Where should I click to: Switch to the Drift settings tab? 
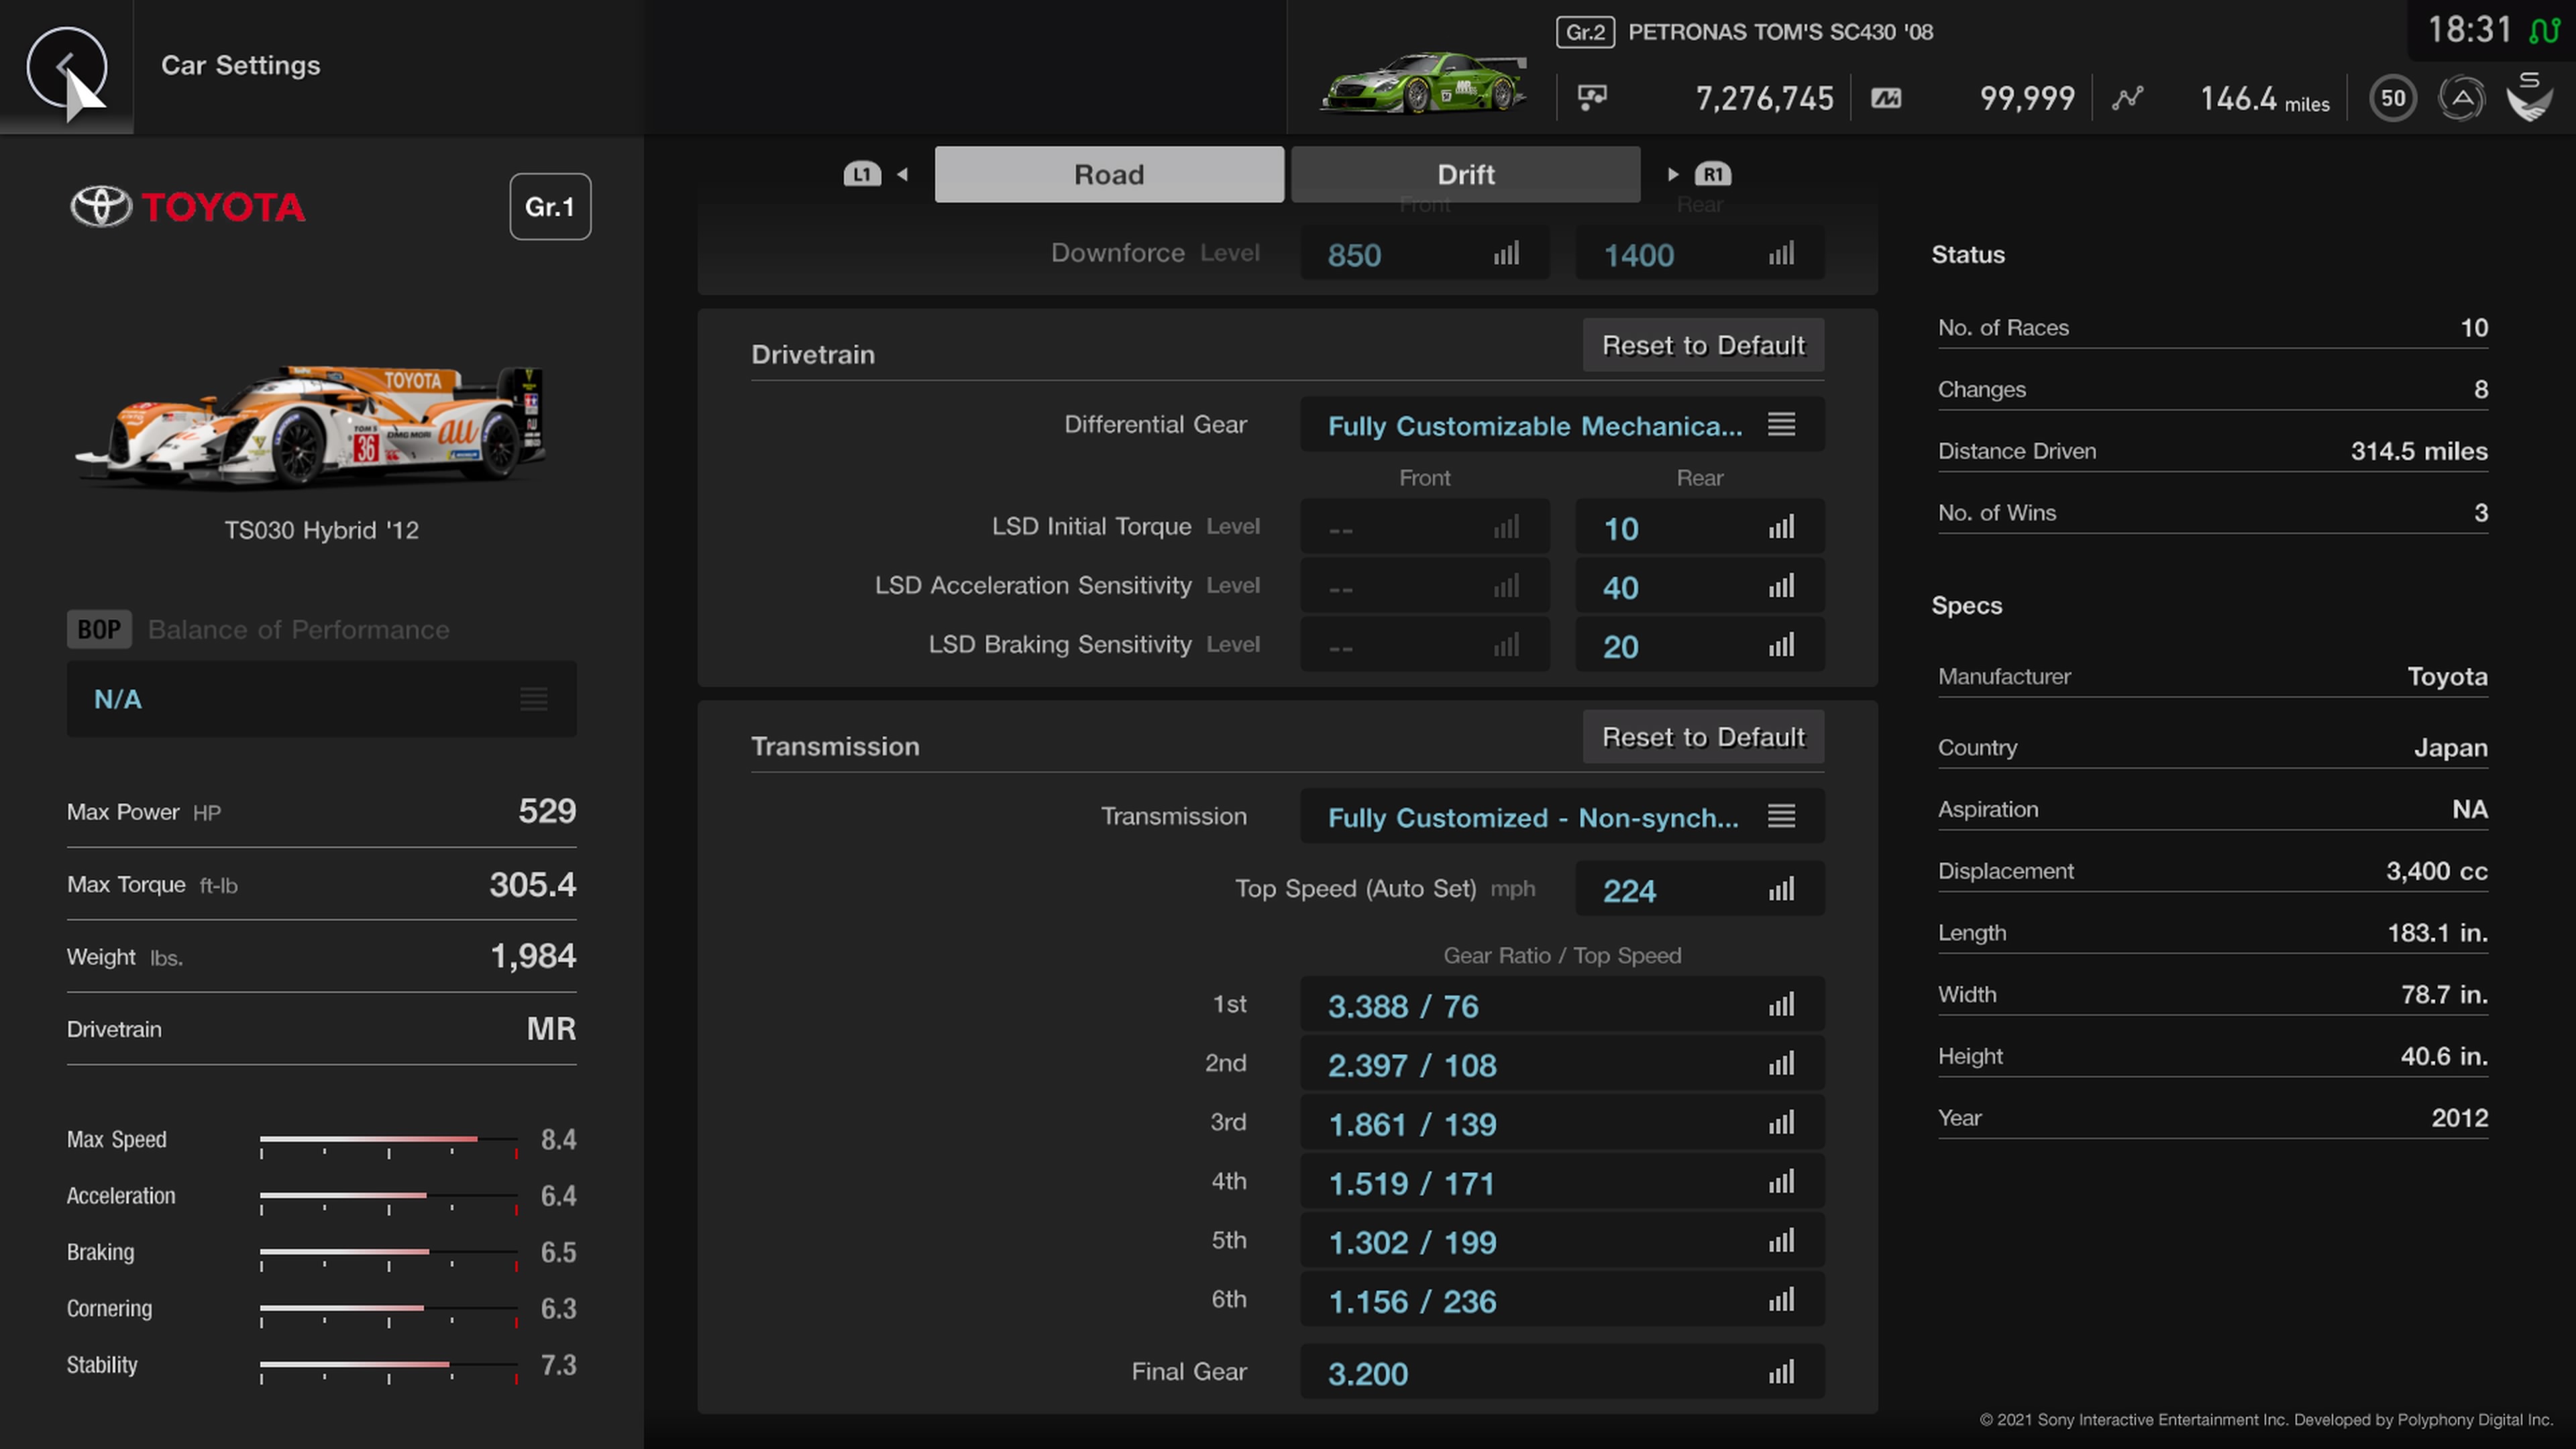point(1465,174)
